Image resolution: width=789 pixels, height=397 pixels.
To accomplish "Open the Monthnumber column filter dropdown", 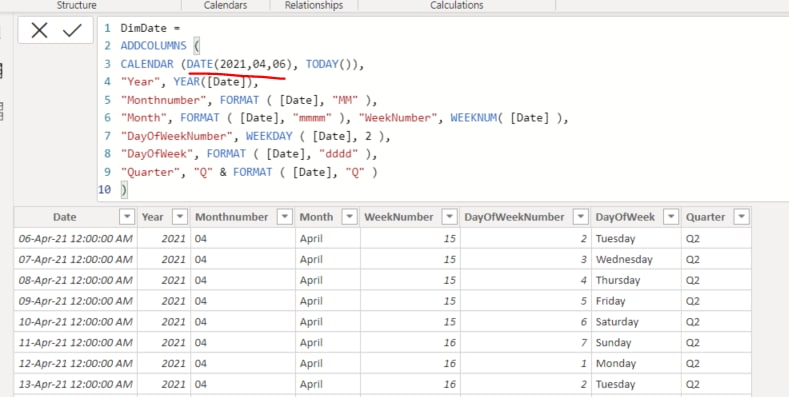I will coord(285,217).
